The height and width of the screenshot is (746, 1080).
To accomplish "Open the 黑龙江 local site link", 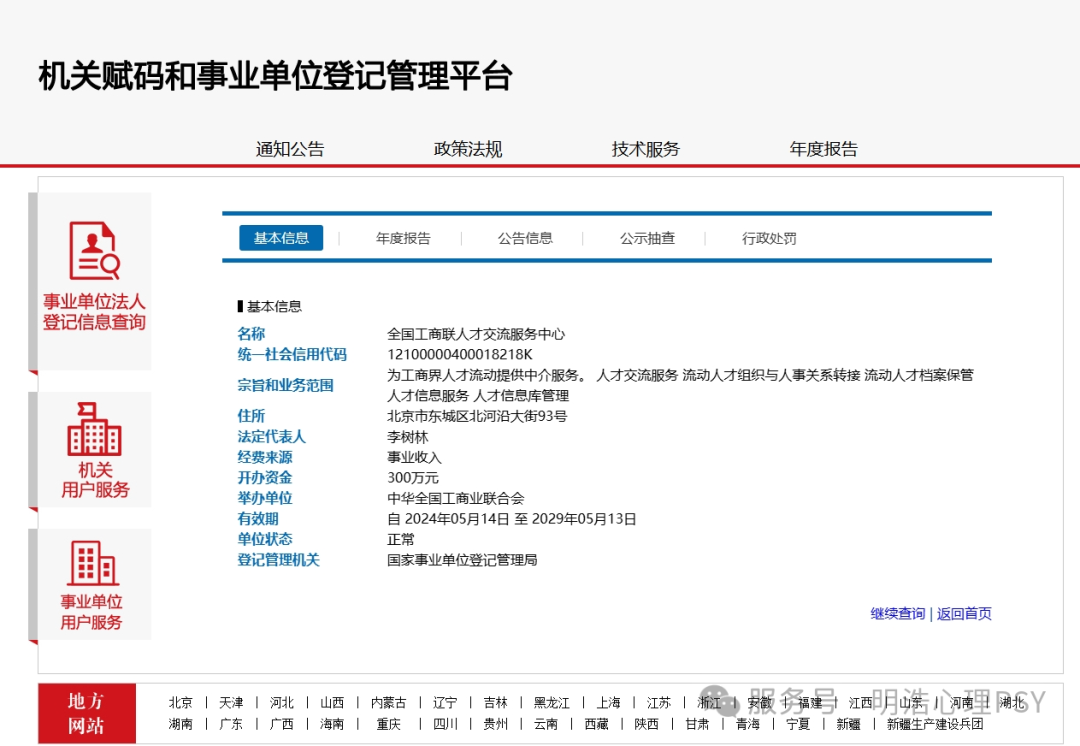I will coord(552,703).
